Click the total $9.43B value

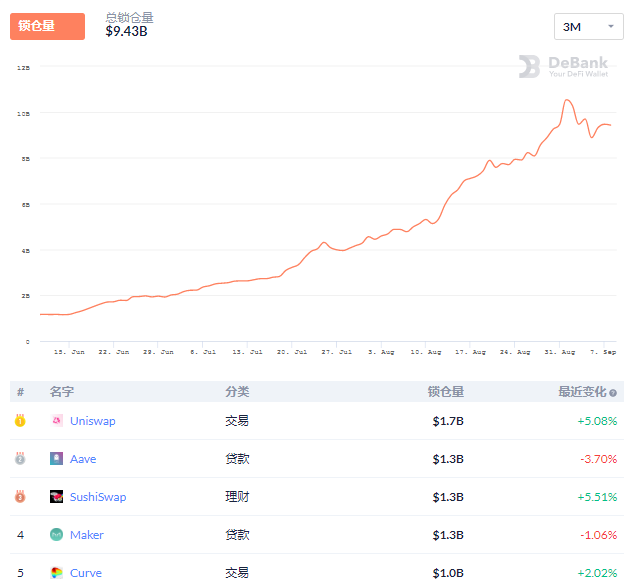(x=127, y=31)
